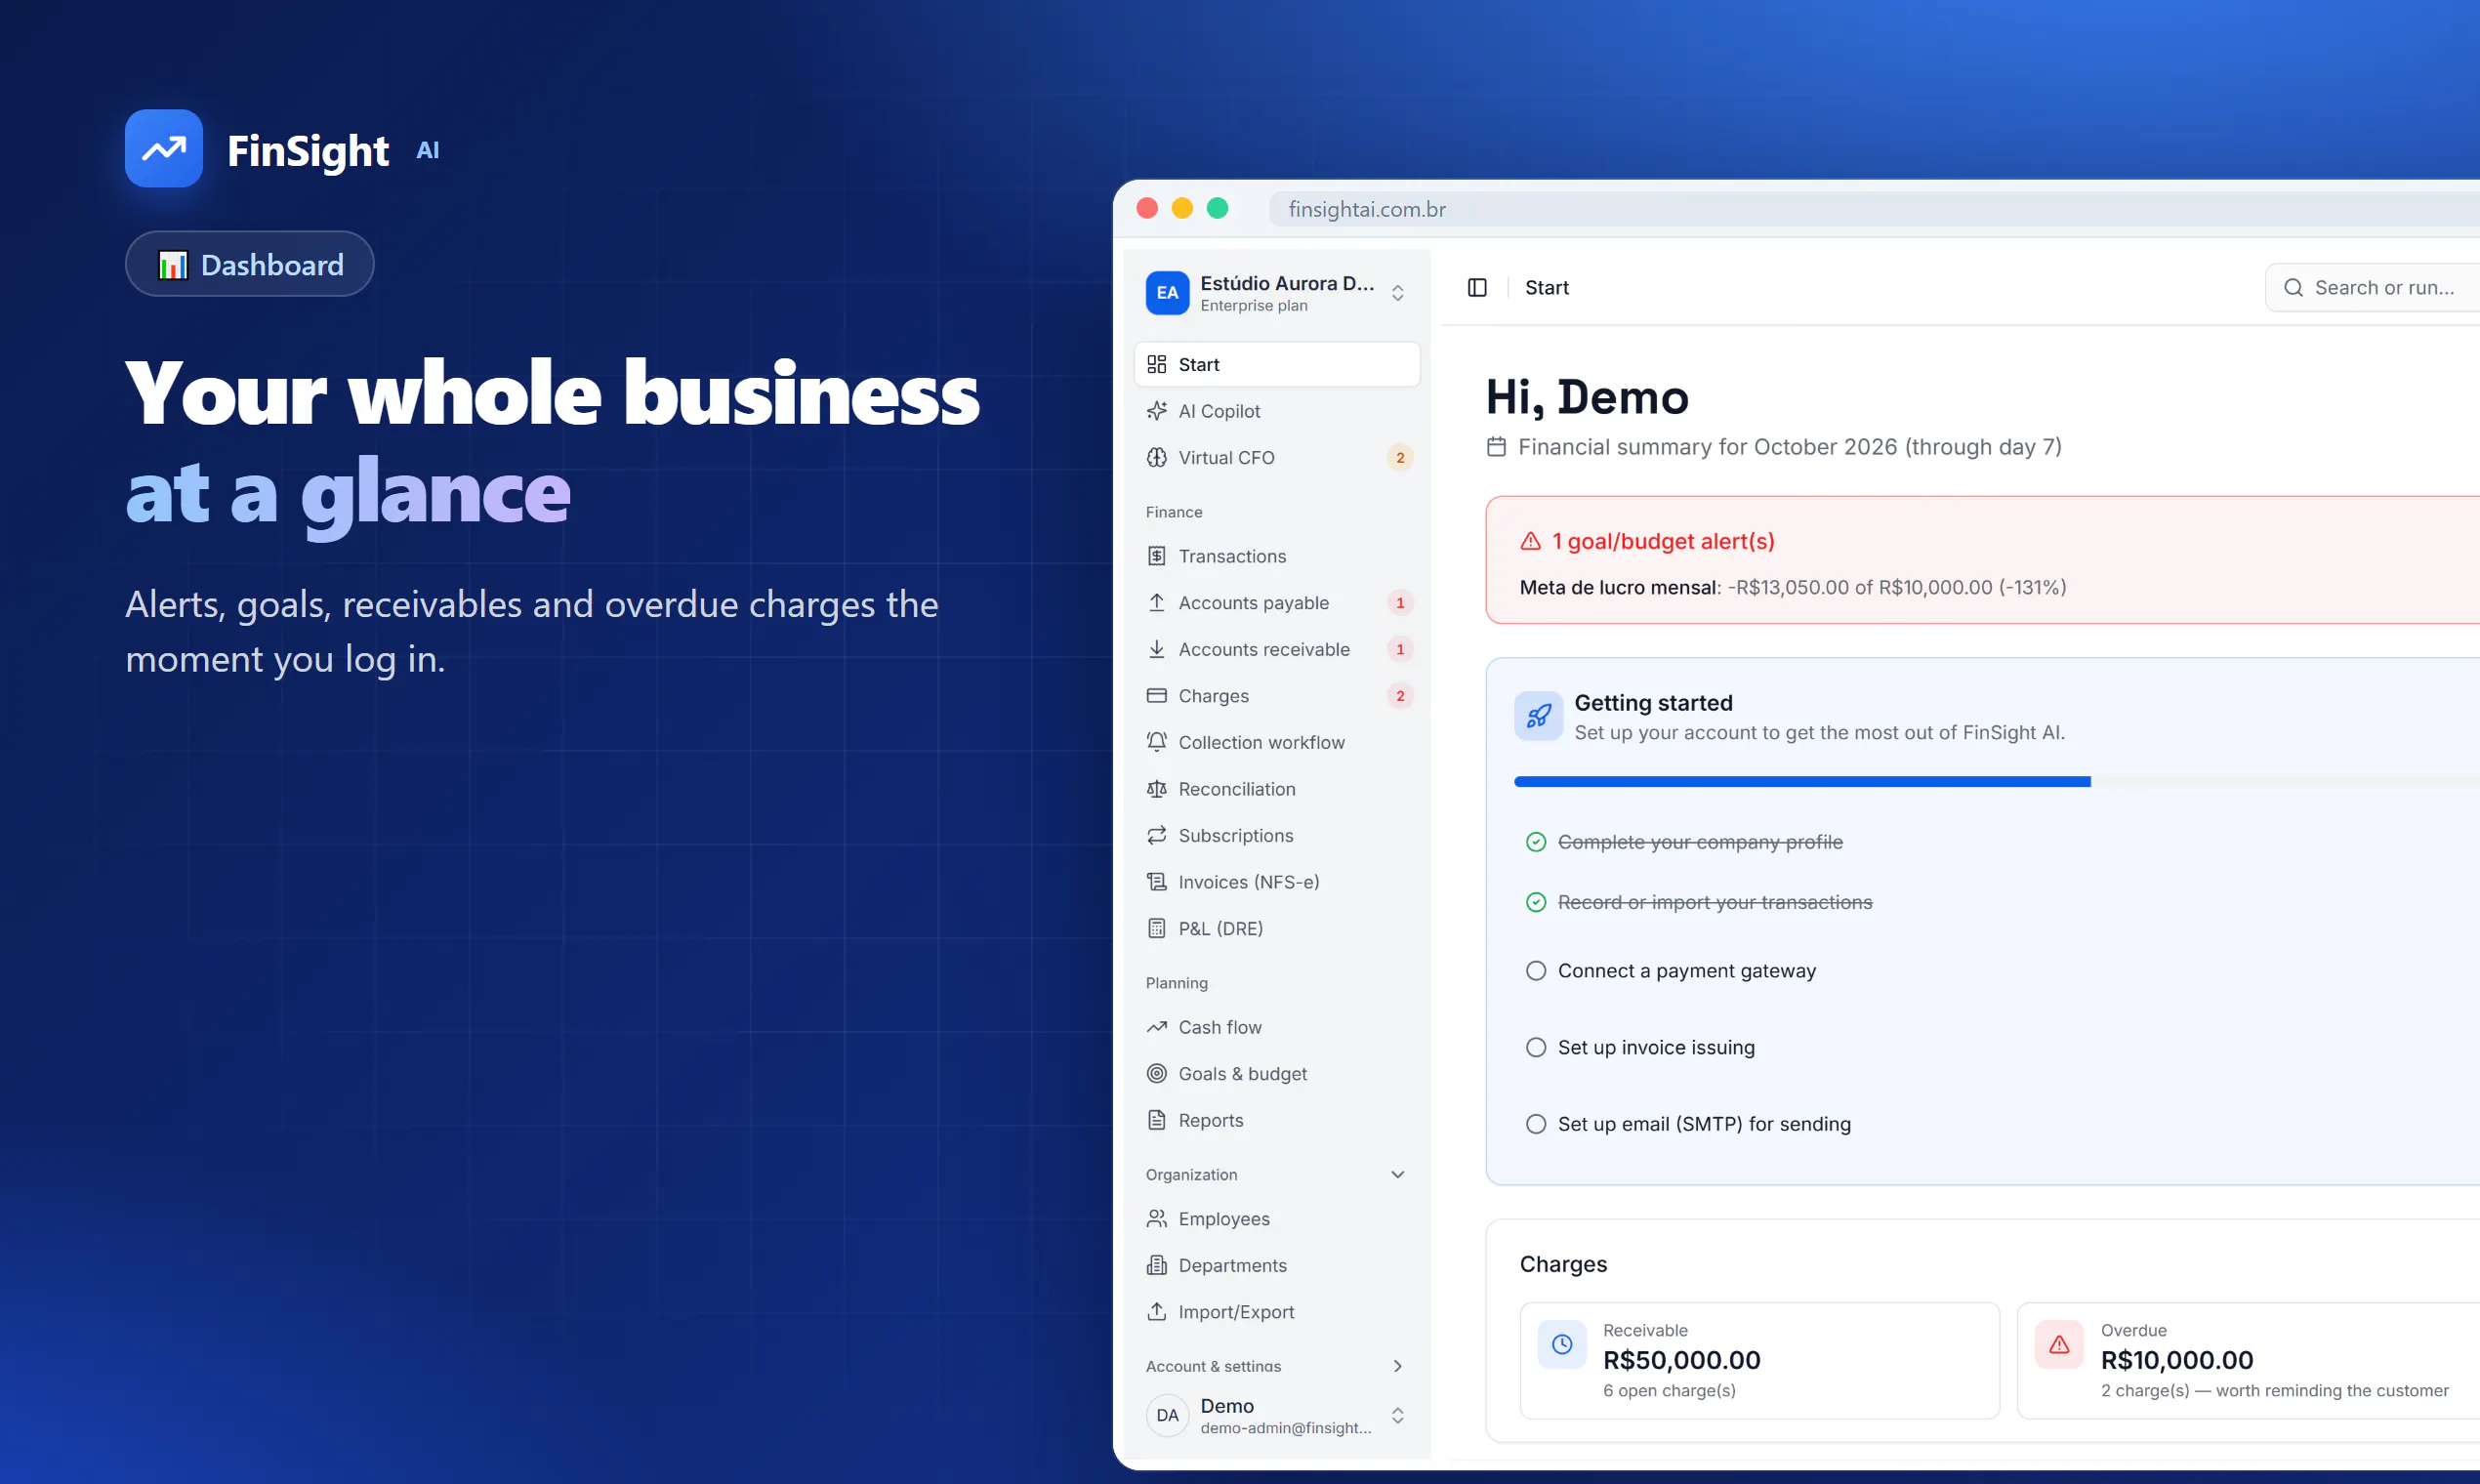Open Transactions in the Finance section
This screenshot has height=1484, width=2480.
tap(1277, 556)
